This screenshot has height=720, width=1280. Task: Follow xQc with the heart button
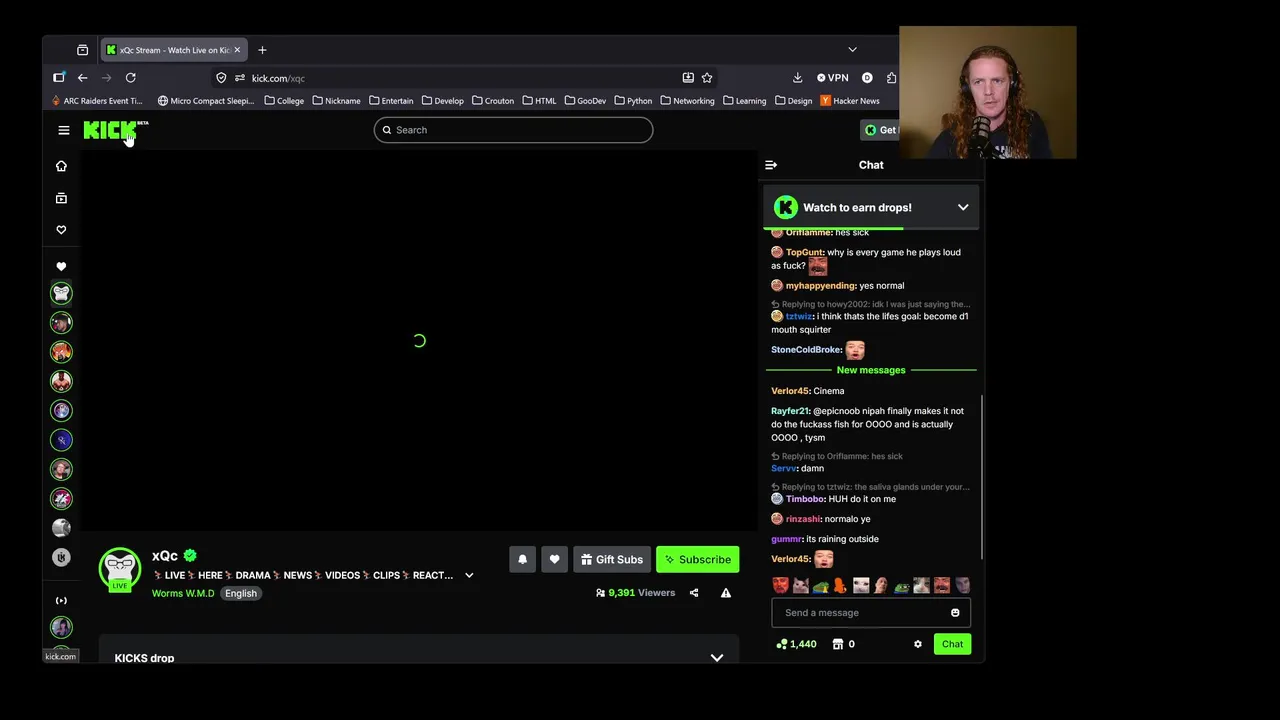click(x=554, y=560)
